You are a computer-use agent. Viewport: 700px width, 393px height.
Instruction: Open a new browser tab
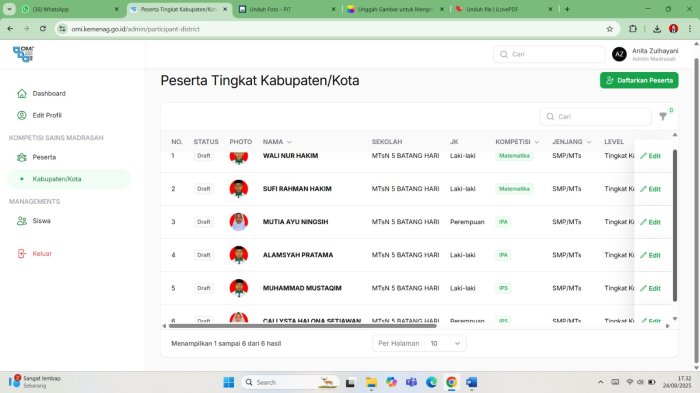(x=567, y=9)
